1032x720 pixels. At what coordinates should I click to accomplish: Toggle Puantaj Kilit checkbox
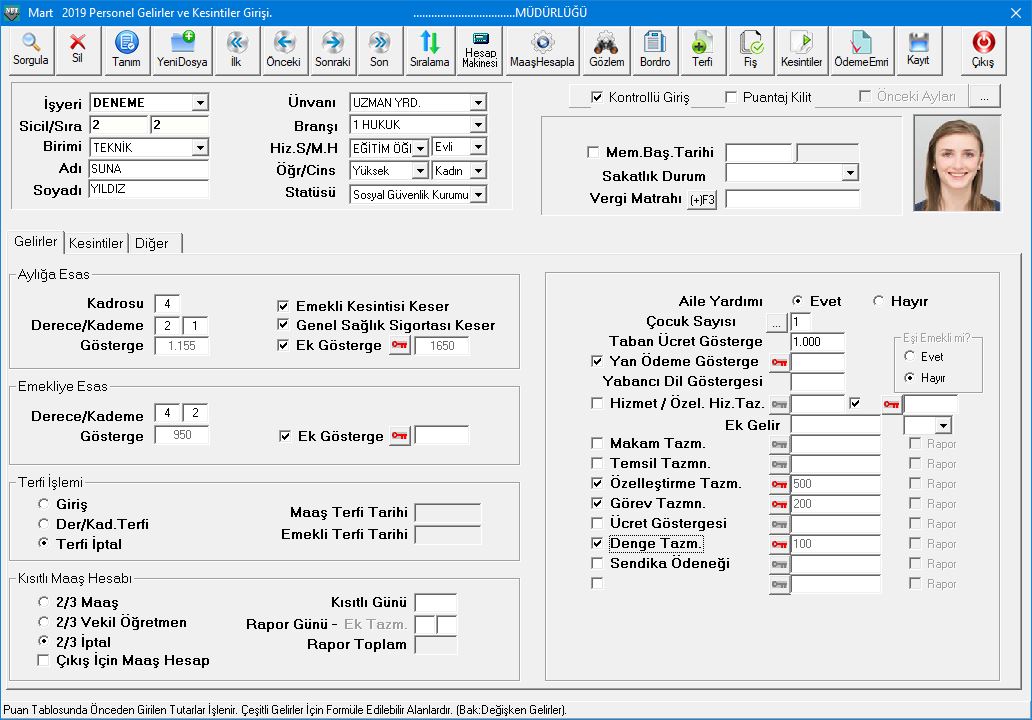[x=731, y=97]
